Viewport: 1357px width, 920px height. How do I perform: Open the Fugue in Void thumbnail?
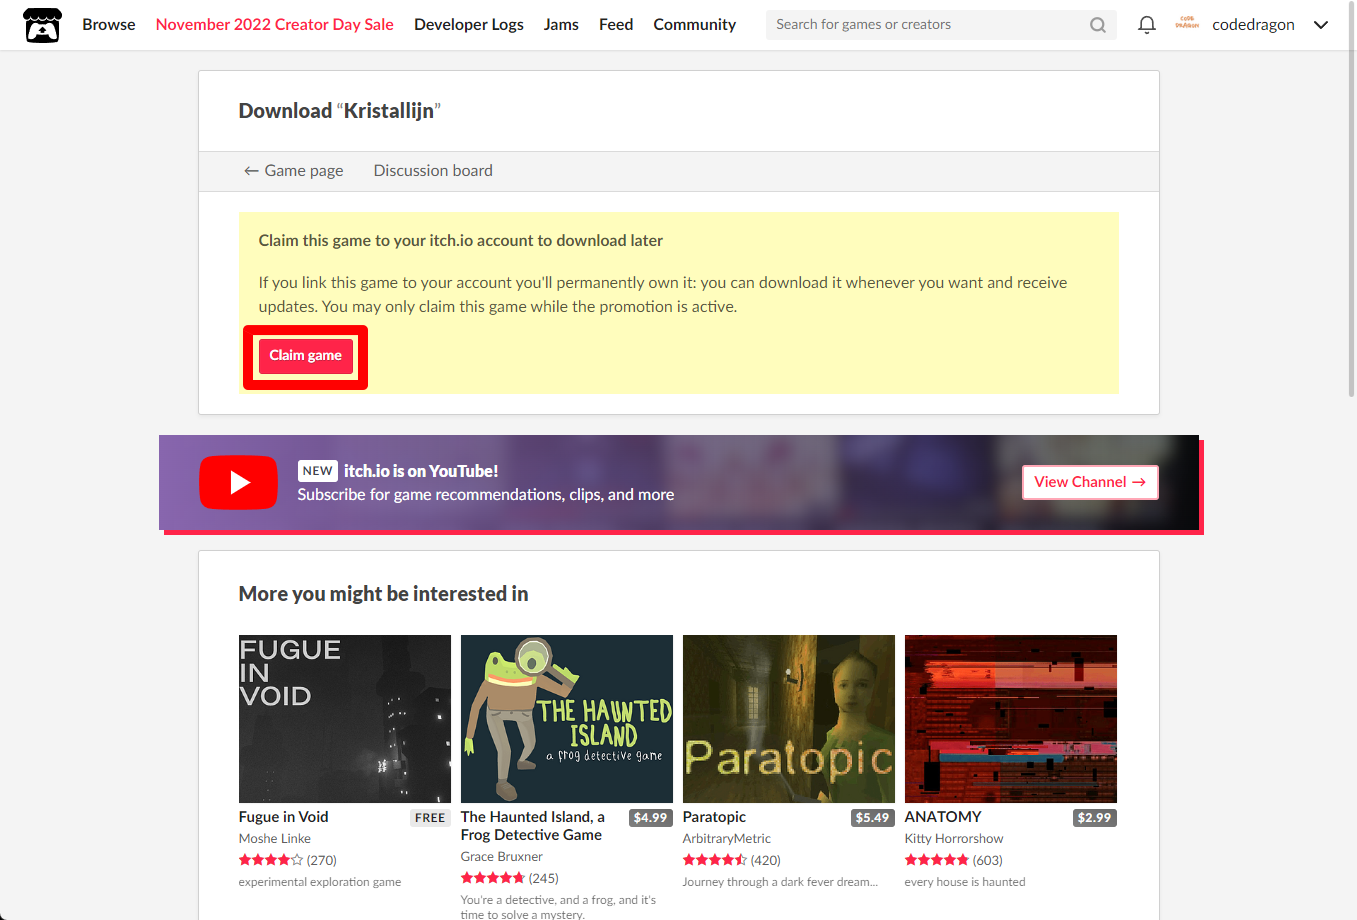345,719
